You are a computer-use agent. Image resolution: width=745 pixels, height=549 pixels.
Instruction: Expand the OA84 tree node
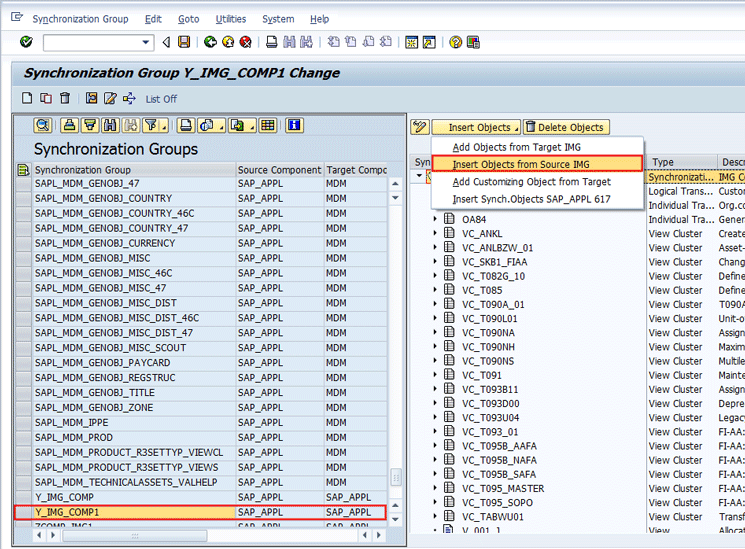(435, 219)
